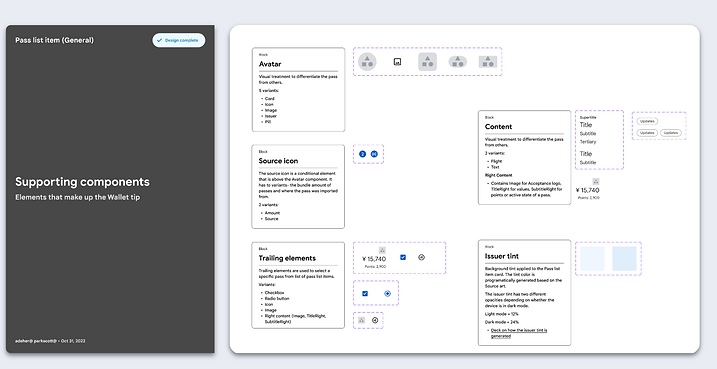Click 'Dark mode = 24%' text
Screen dimensions: 717x369
pyautogui.click(x=502, y=322)
